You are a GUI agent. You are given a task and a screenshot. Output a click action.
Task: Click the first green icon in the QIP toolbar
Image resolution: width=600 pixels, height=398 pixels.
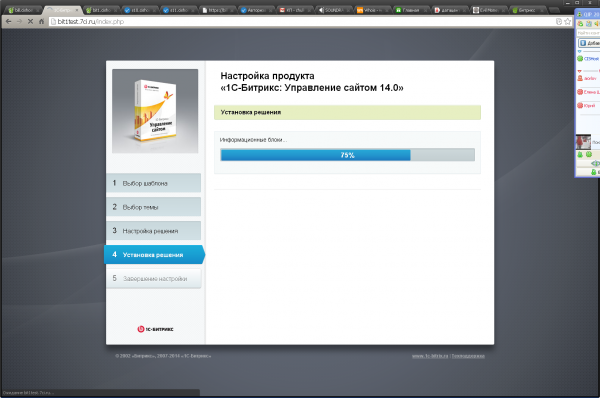(x=580, y=24)
